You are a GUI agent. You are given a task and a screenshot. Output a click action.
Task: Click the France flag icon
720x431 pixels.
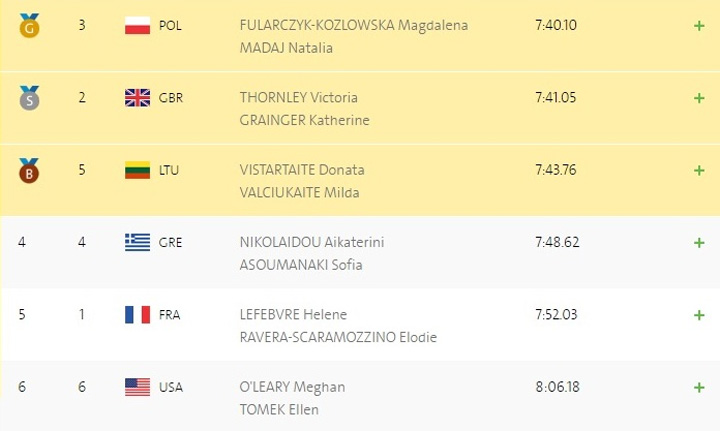(137, 314)
